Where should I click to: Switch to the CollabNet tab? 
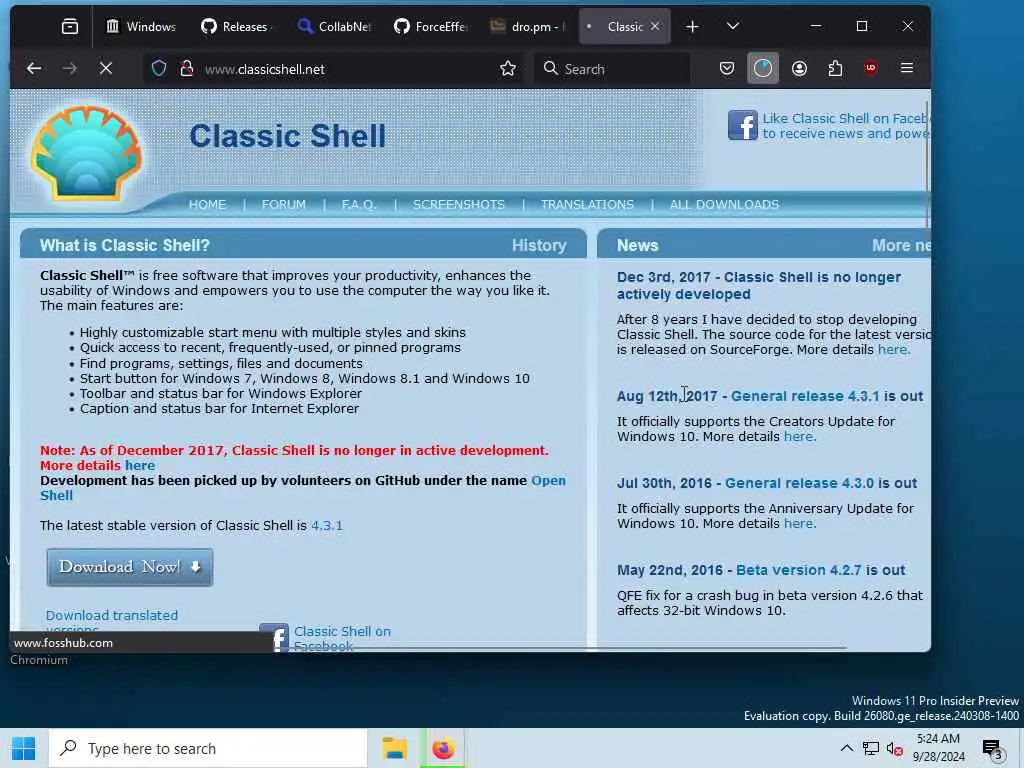pyautogui.click(x=334, y=27)
